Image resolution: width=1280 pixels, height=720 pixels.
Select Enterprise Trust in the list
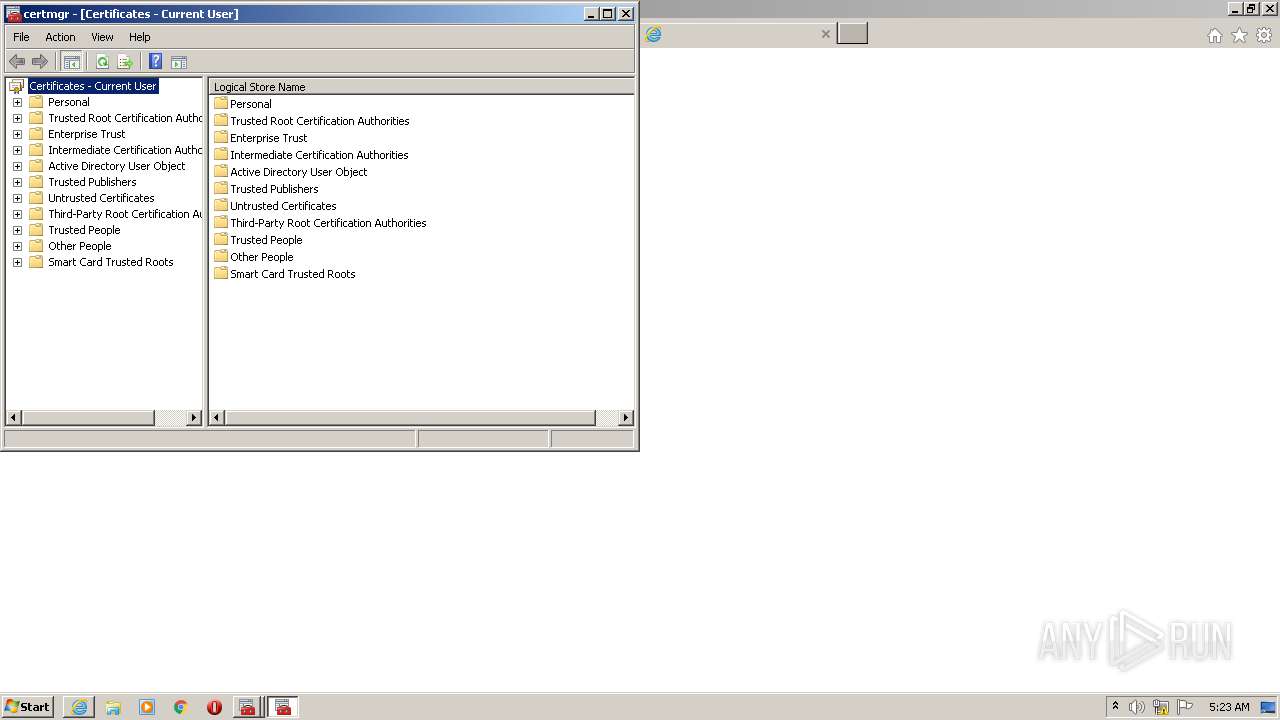pos(268,138)
